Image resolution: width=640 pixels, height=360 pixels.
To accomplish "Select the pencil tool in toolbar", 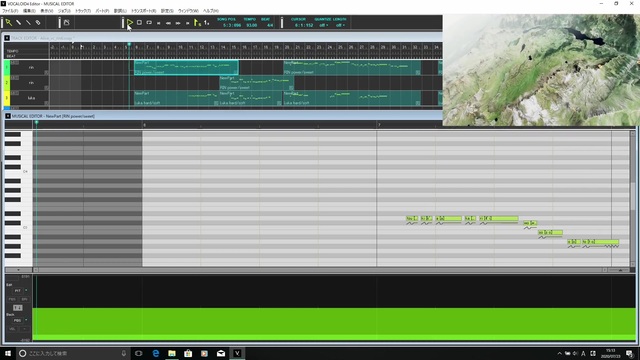I will pyautogui.click(x=18, y=22).
